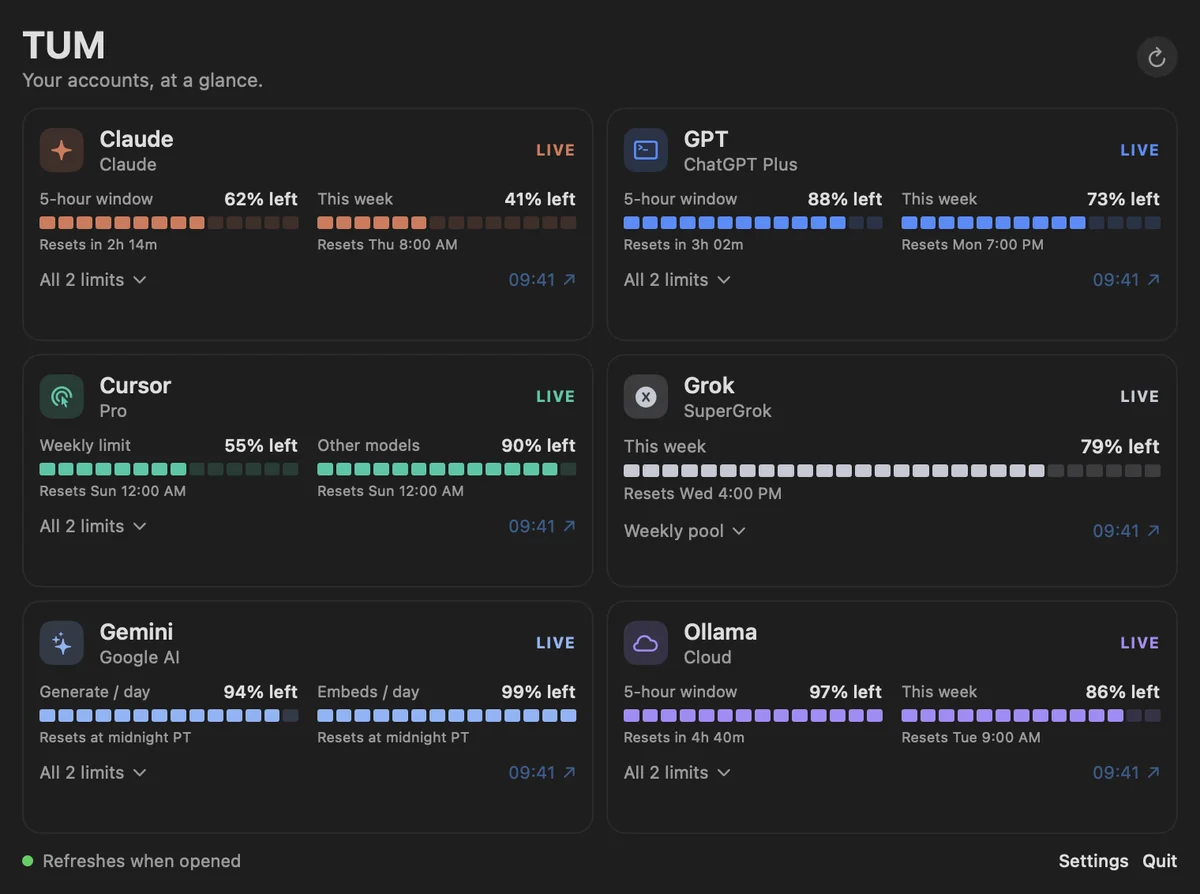The image size is (1200, 894).
Task: Expand All 2 limits in Gemini card
Action: (x=93, y=772)
